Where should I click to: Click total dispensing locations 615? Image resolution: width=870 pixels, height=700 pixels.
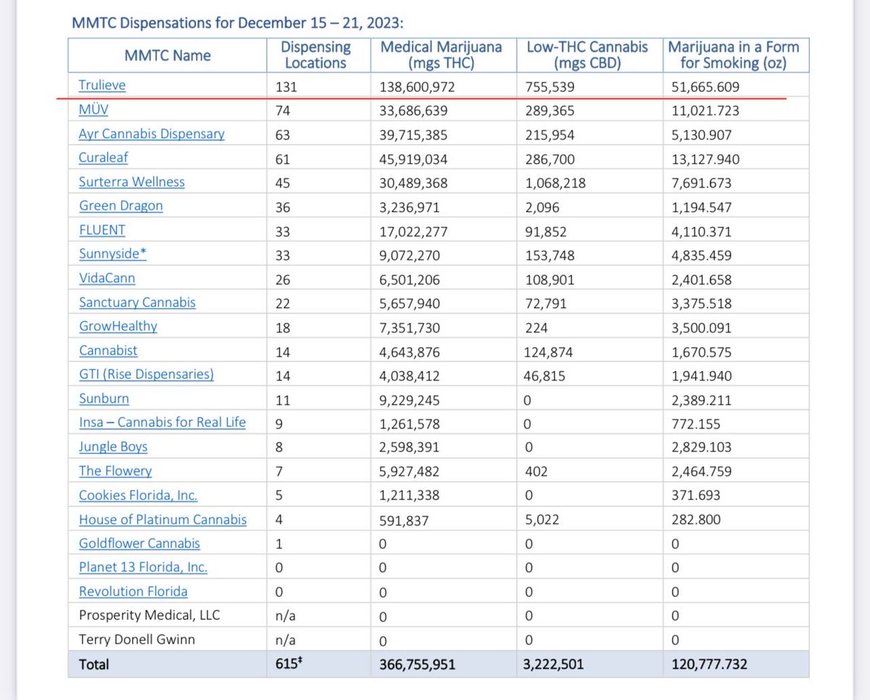coord(289,663)
